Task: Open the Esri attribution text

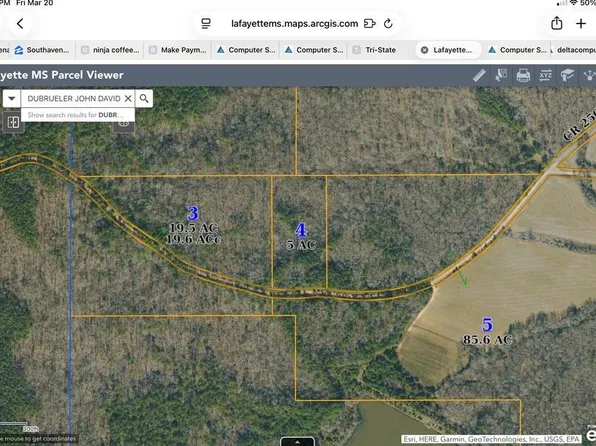Action: pos(491,439)
